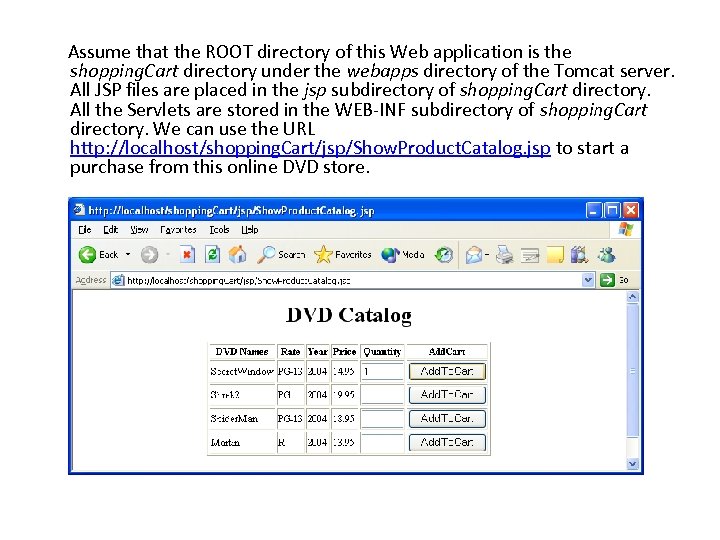The height and width of the screenshot is (540, 720).
Task: Open the File menu
Action: (x=84, y=229)
